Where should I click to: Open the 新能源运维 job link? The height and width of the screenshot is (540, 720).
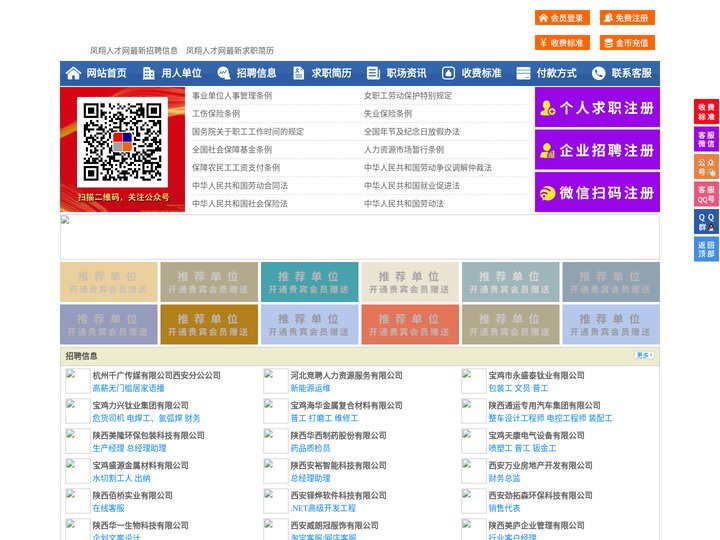(x=310, y=388)
